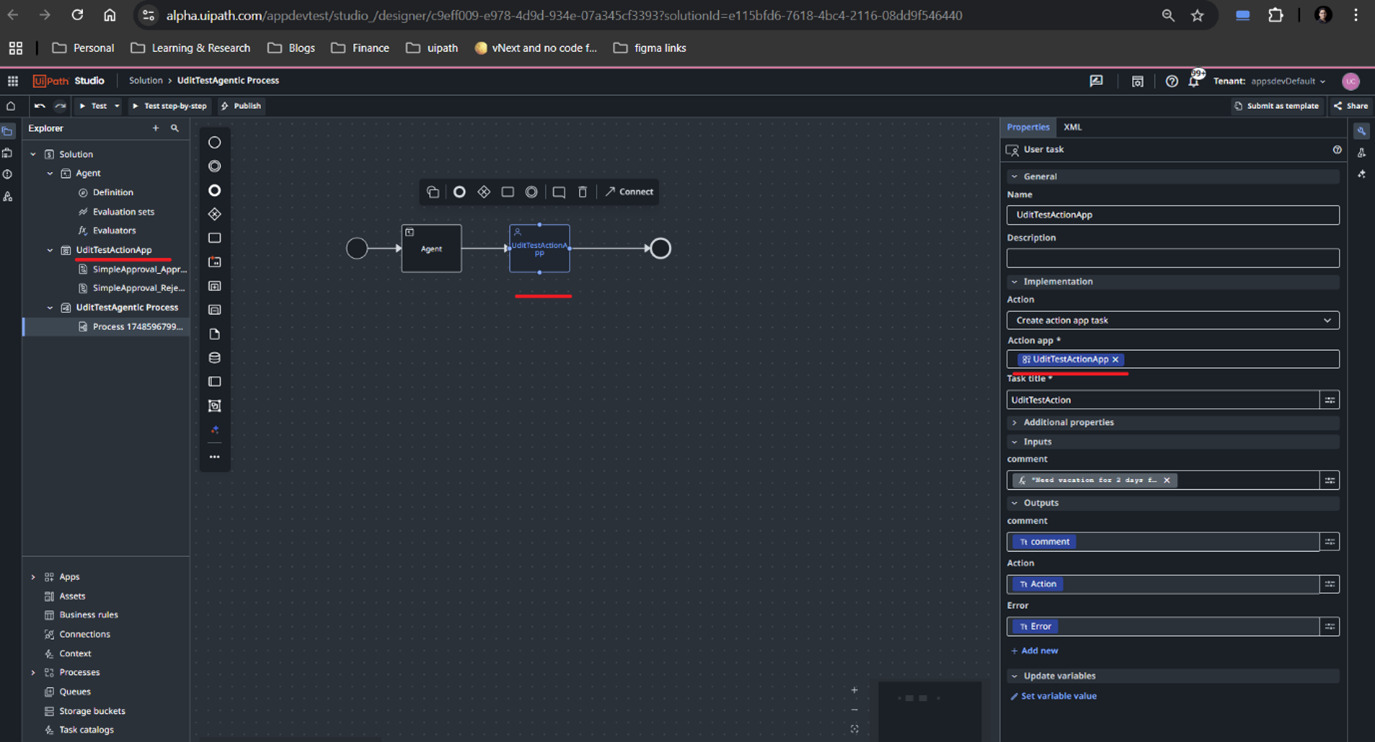Select the gateway diamond in the palette
Screen dimensions: 1375x742
(x=214, y=215)
